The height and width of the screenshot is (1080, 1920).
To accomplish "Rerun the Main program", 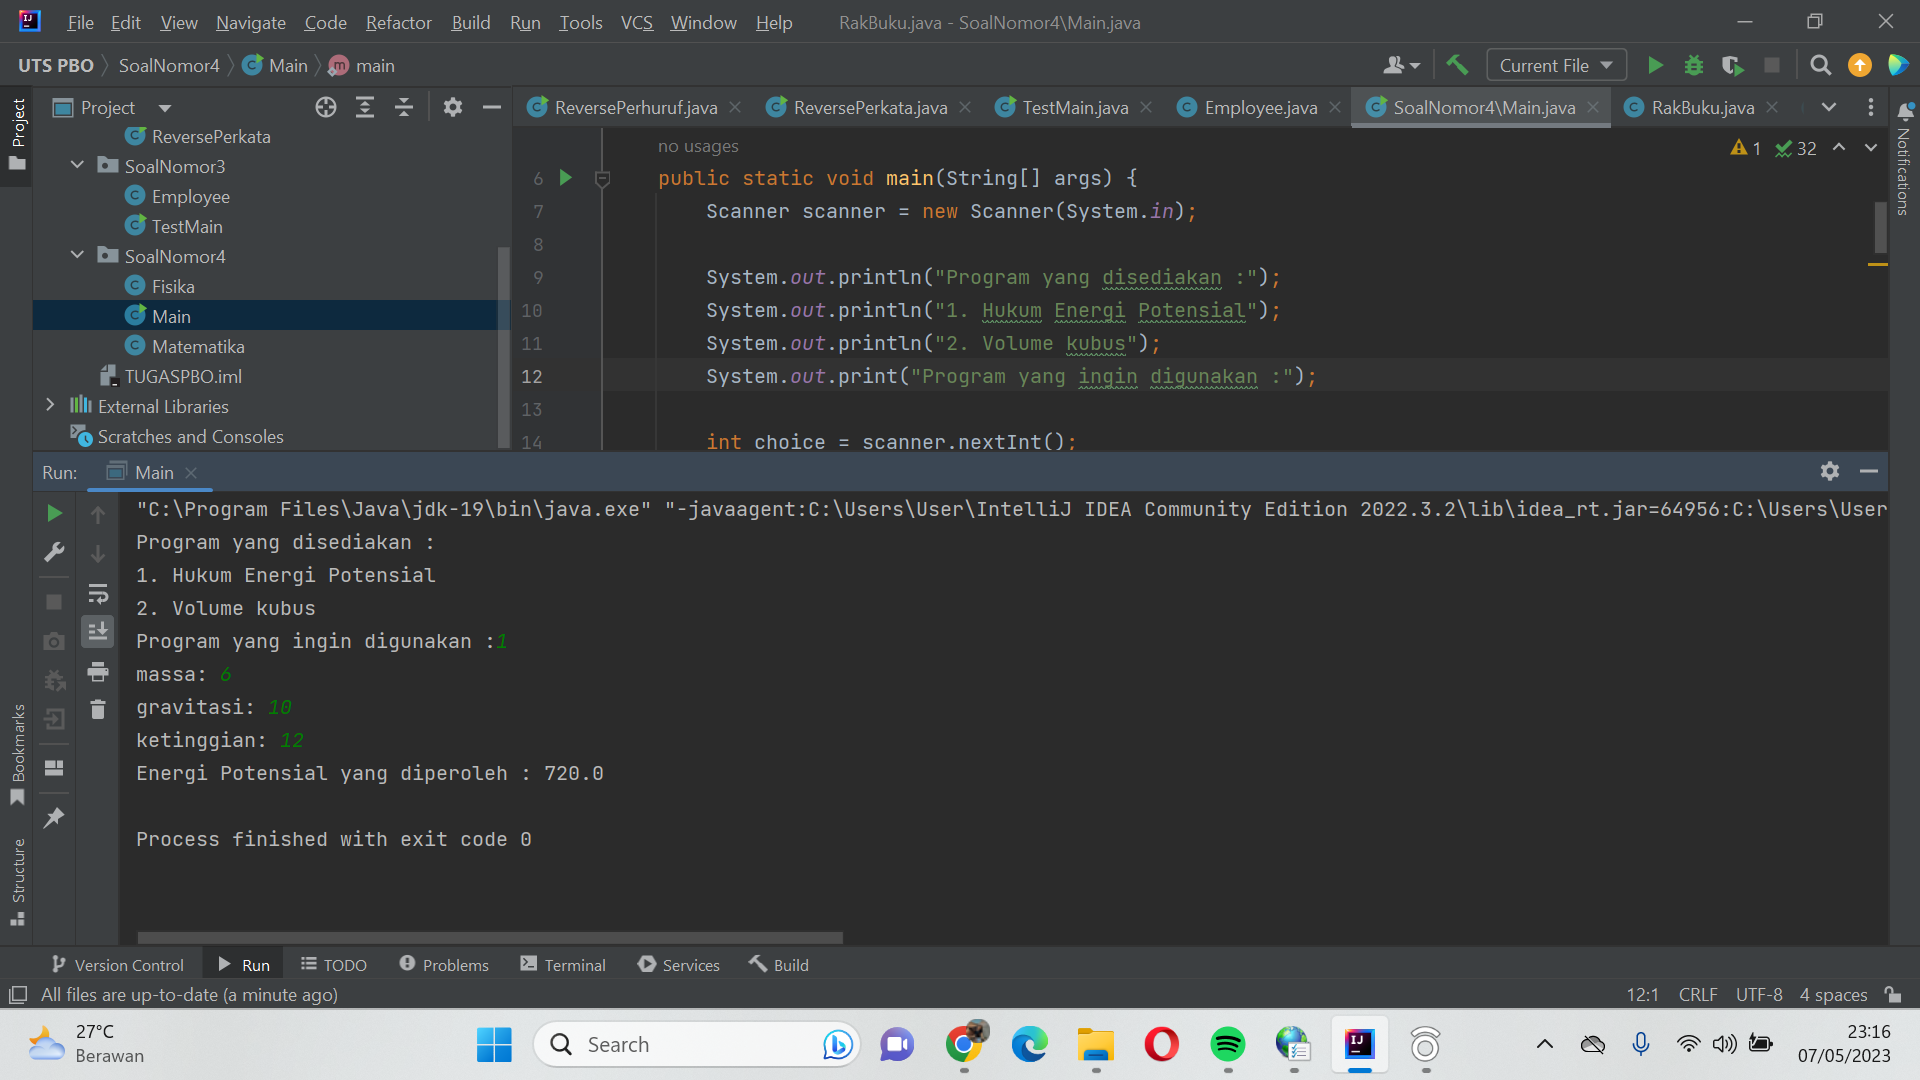I will click(x=55, y=513).
